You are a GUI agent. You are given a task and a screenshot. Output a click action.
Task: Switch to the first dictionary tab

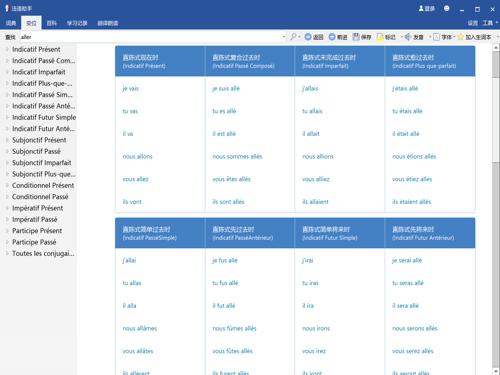click(x=11, y=23)
